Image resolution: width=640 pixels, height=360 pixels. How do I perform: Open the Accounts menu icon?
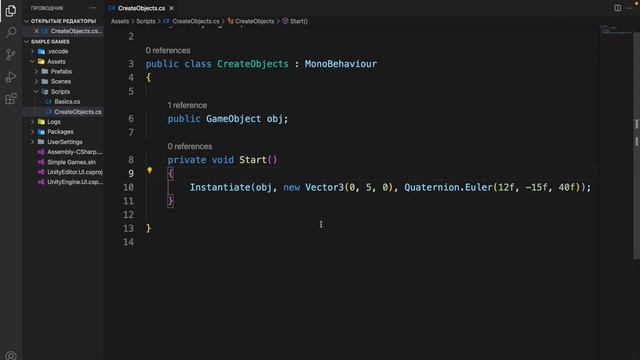(x=11, y=356)
